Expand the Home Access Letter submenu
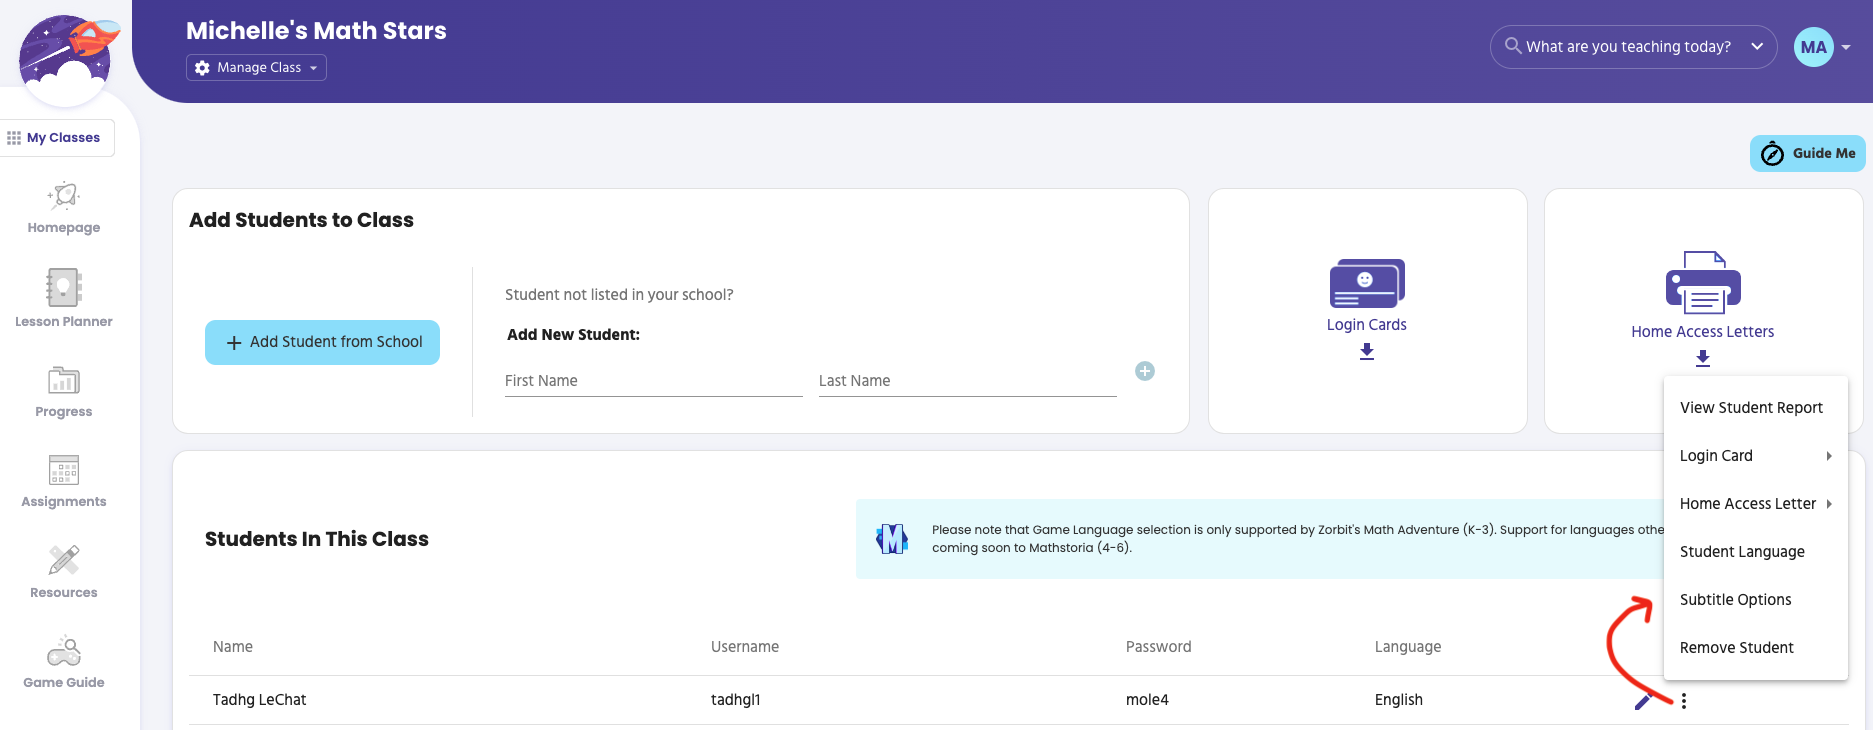This screenshot has width=1873, height=730. click(x=1755, y=504)
